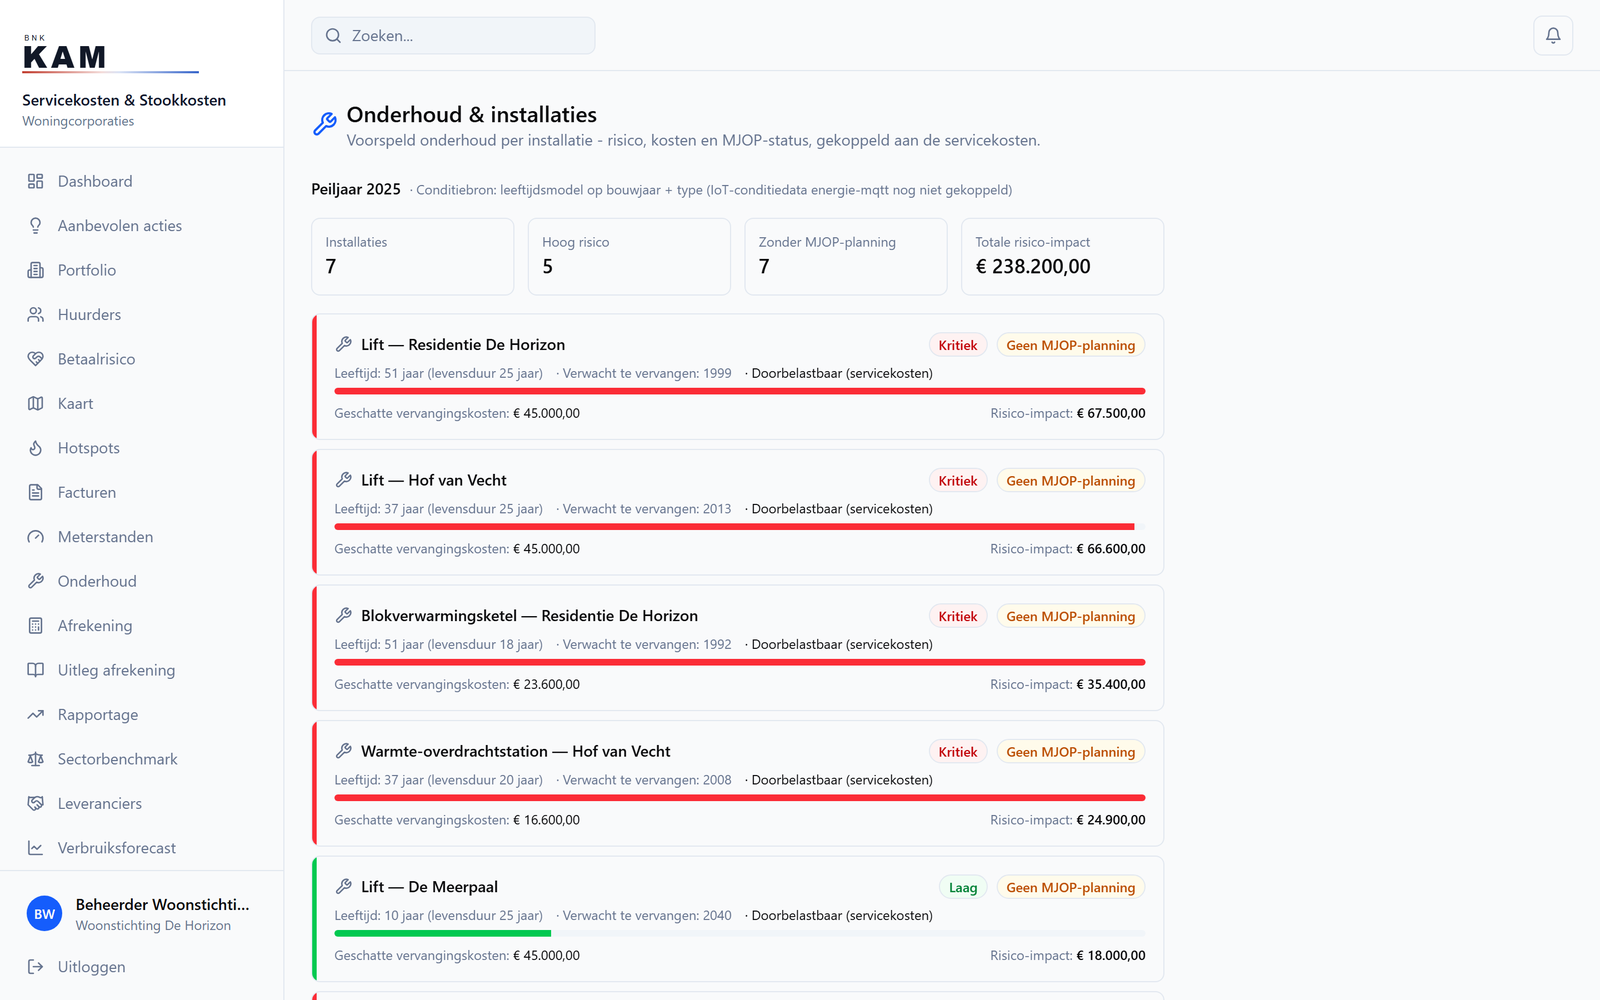Navigate to Huurders
The width and height of the screenshot is (1600, 1000).
(x=142, y=315)
